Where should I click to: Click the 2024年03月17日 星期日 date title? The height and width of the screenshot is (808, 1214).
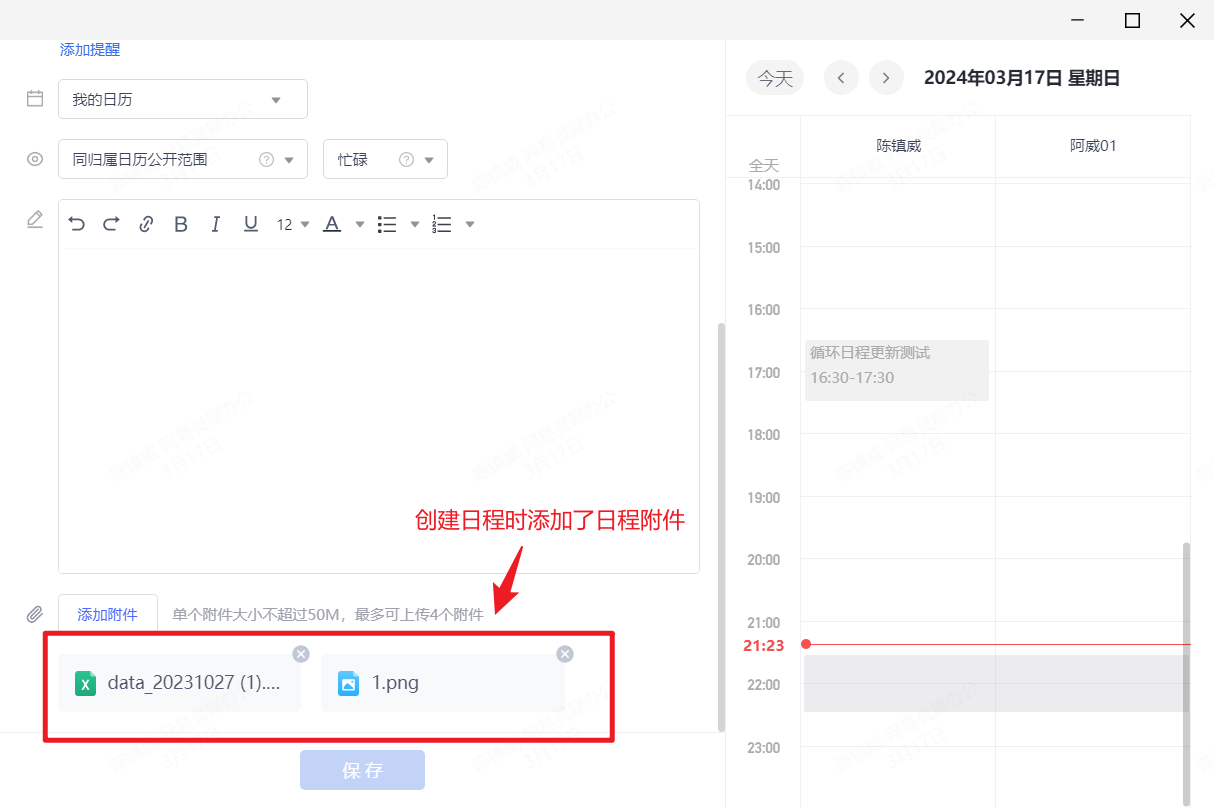point(1022,78)
